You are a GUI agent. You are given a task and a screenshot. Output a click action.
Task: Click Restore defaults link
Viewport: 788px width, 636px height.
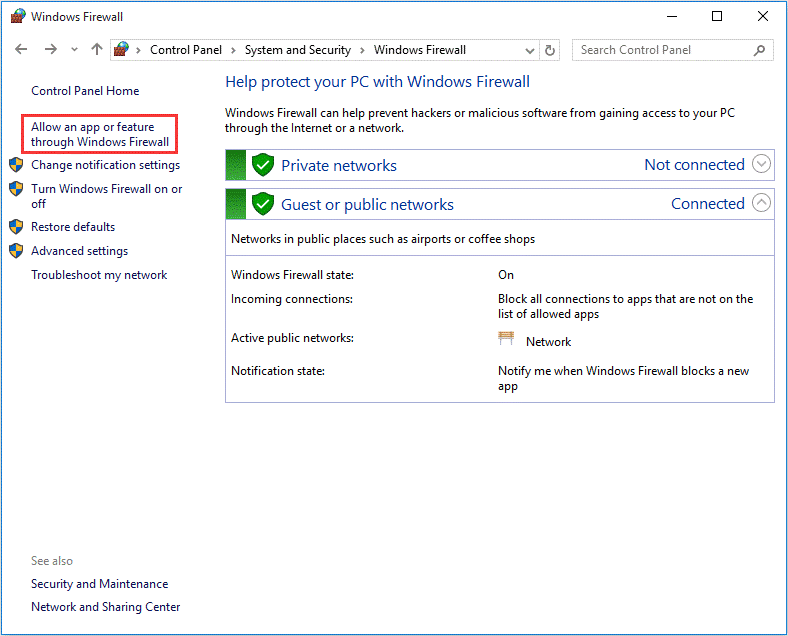(73, 227)
